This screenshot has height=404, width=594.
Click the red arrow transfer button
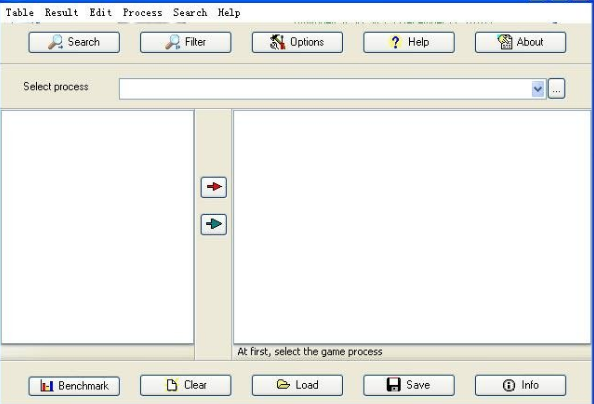tap(214, 187)
